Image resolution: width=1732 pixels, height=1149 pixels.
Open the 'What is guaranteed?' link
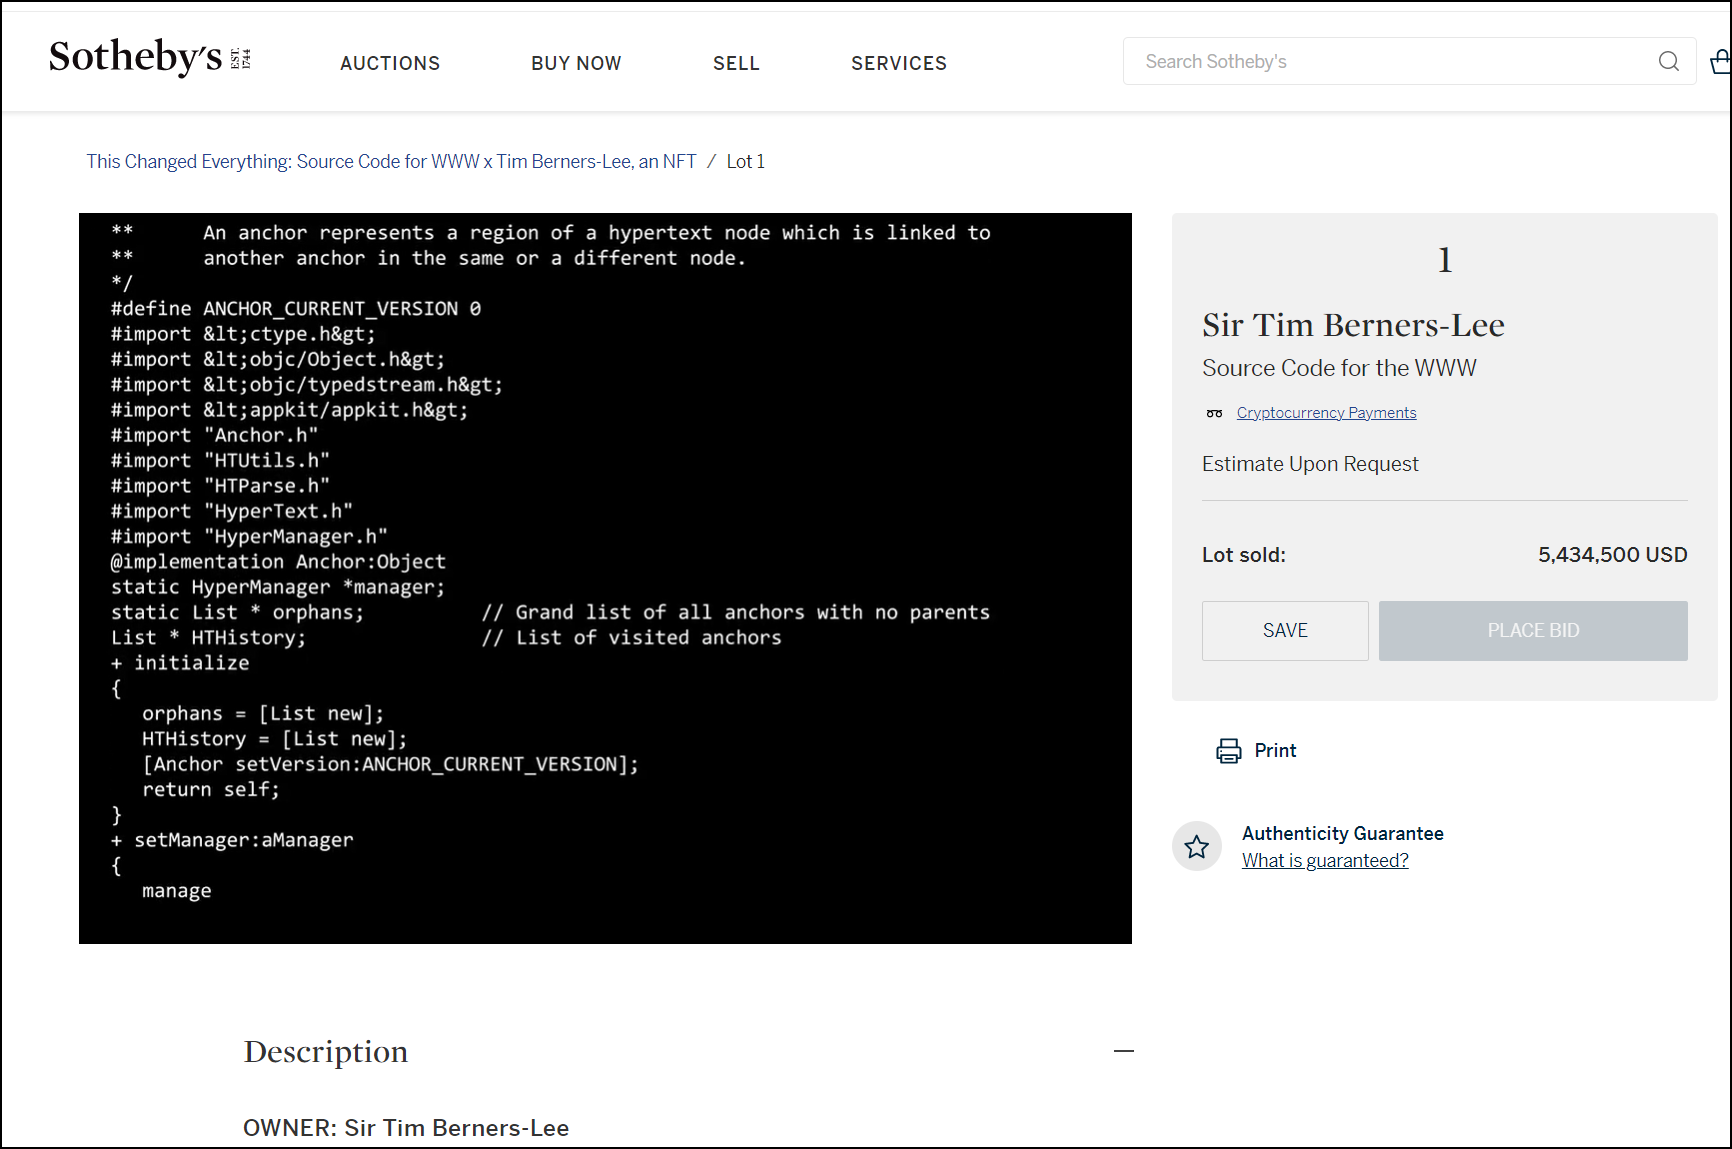pos(1324,861)
